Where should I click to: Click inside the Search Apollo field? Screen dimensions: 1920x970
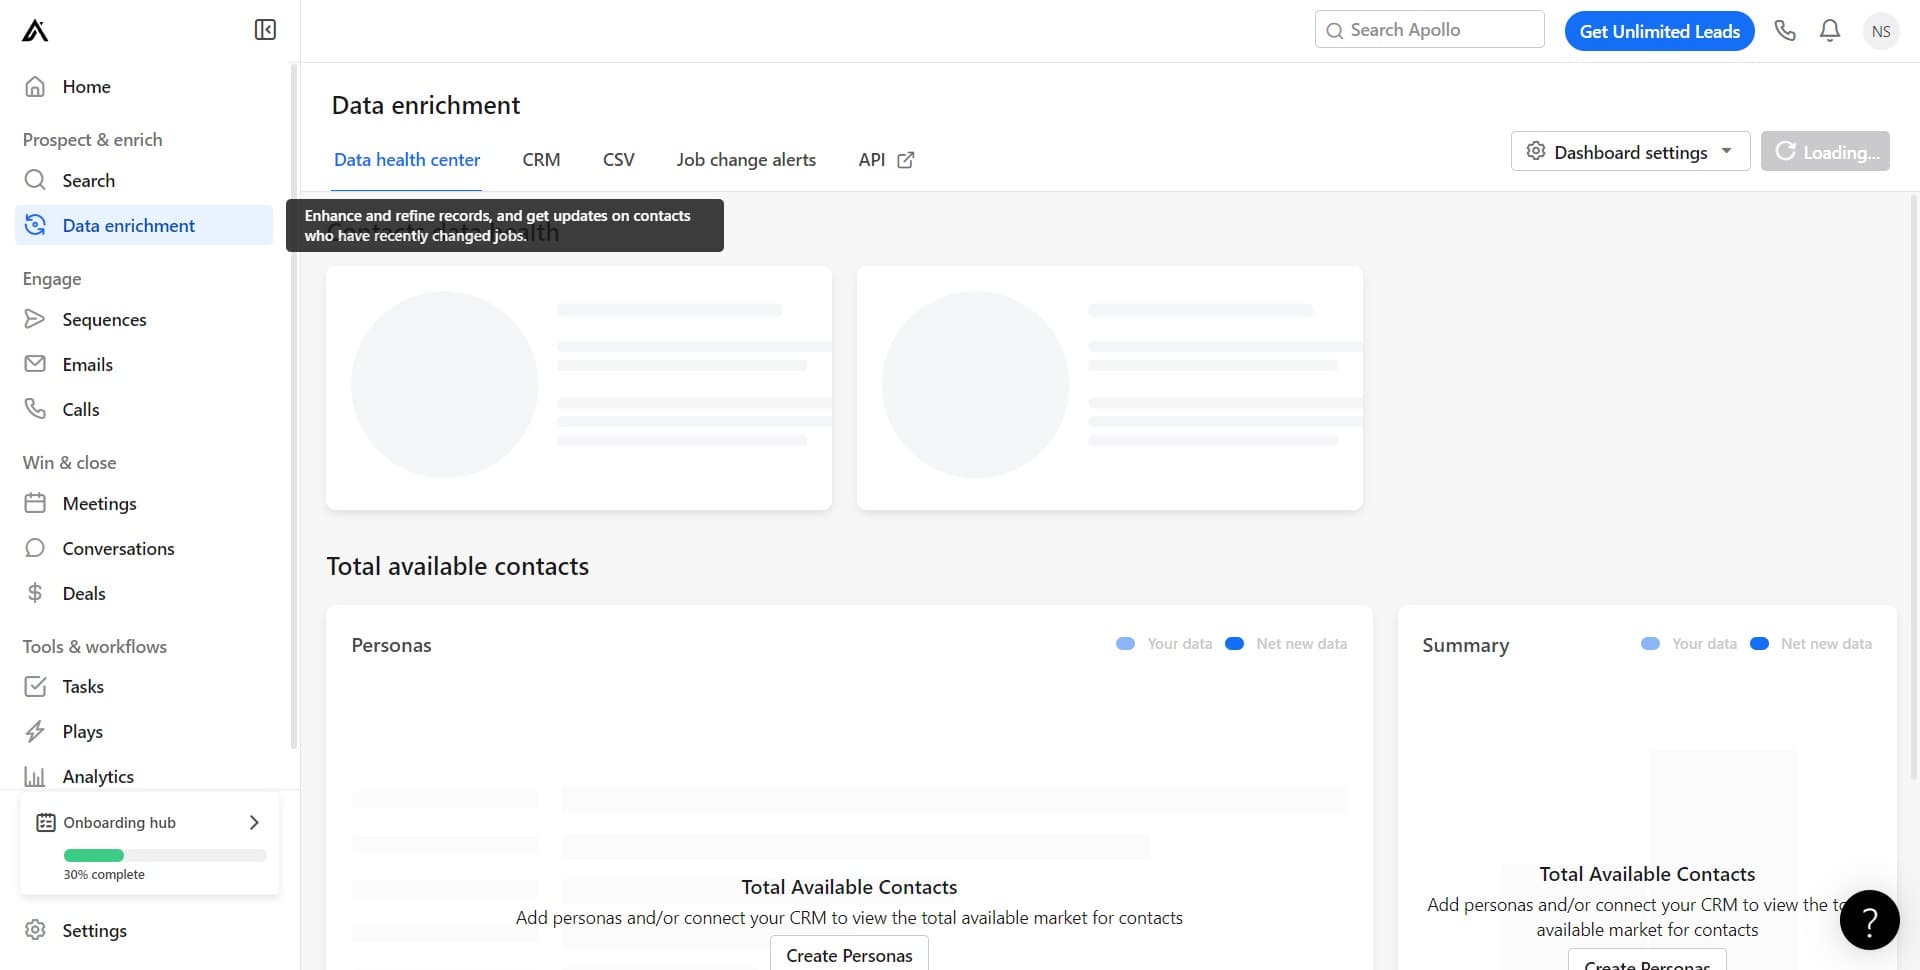1428,29
